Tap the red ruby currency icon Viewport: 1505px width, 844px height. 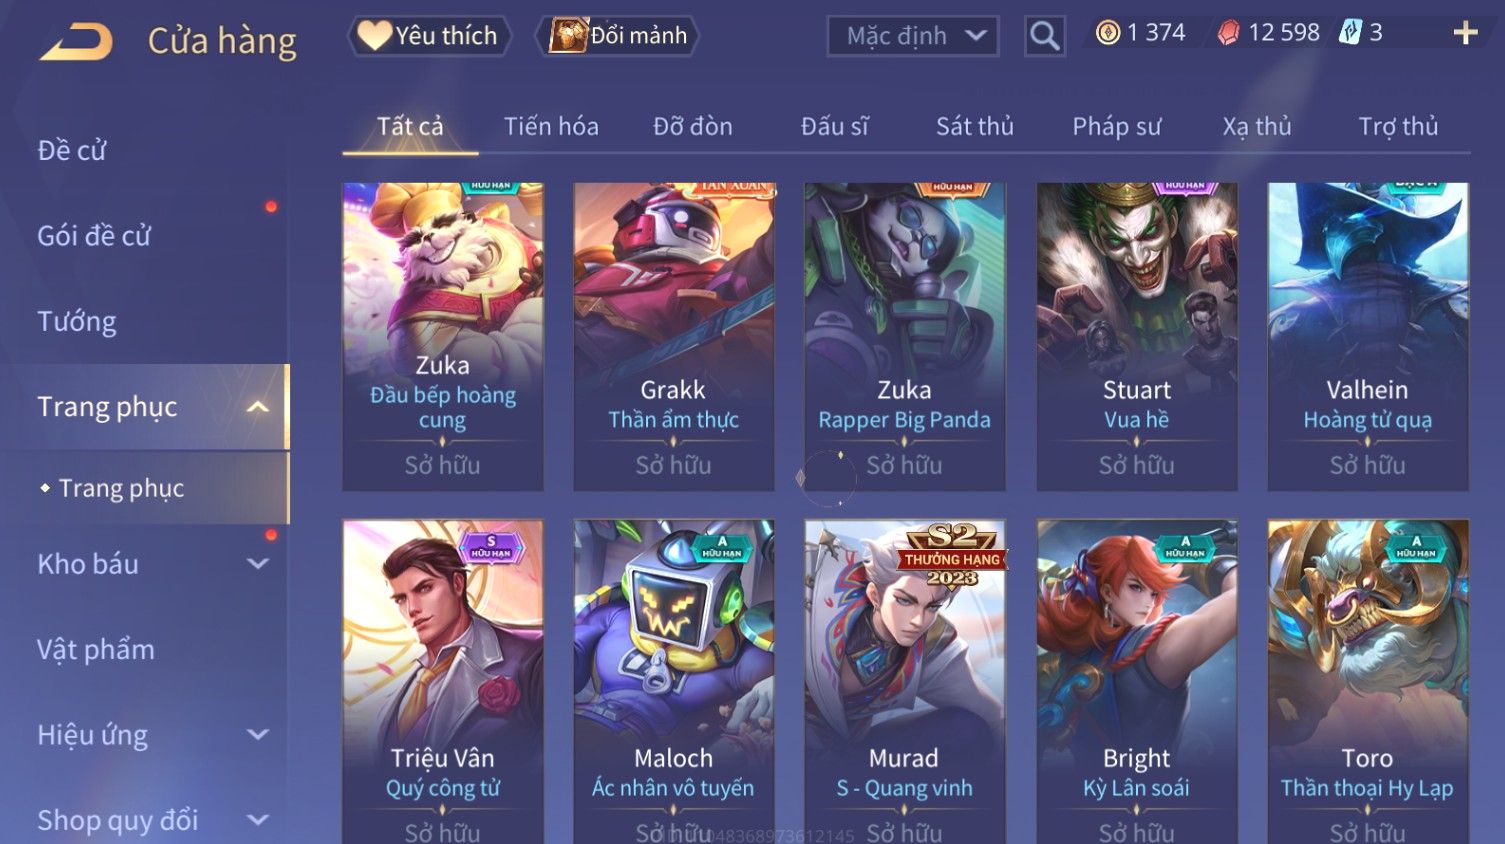[x=1228, y=33]
